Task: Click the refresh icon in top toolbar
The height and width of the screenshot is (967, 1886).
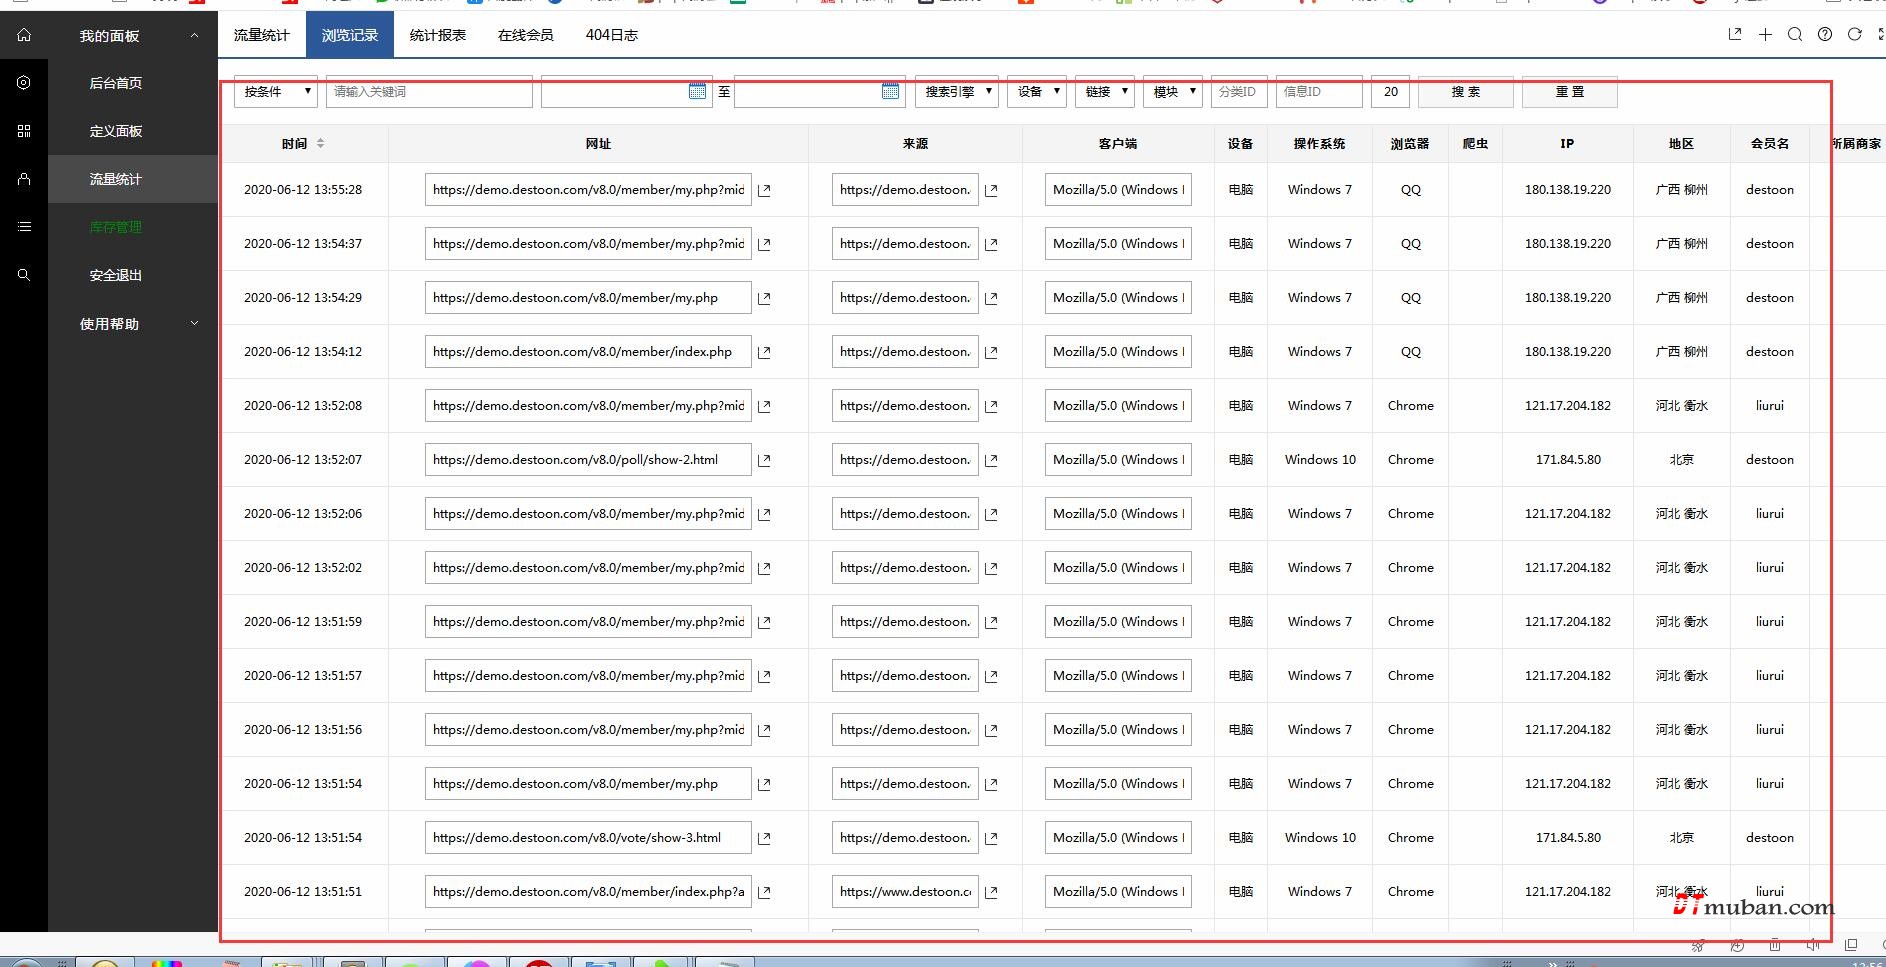Action: (x=1854, y=35)
